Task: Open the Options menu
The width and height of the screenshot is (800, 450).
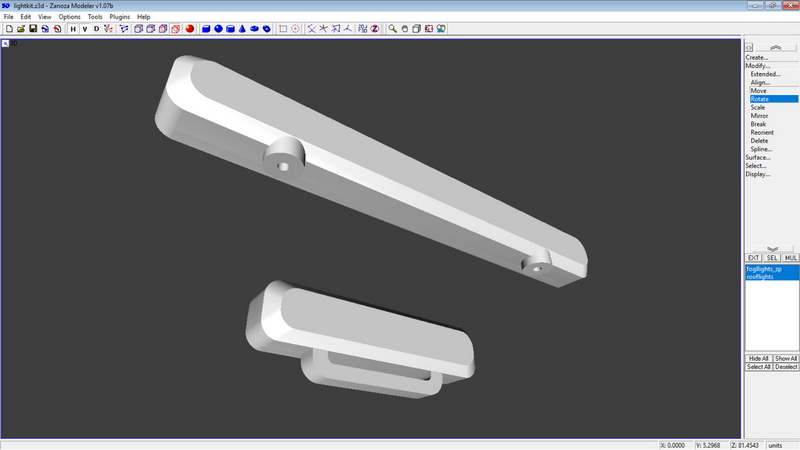Action: tap(69, 17)
